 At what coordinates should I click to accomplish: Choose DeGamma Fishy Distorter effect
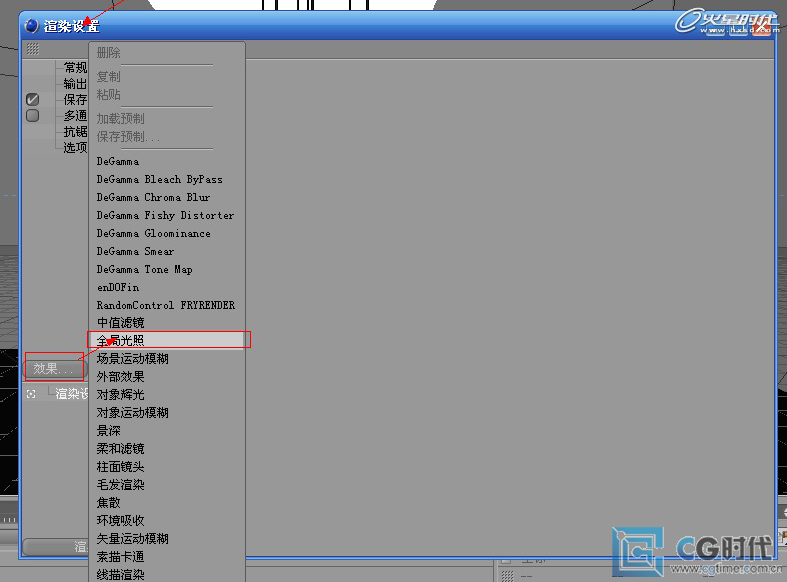point(167,216)
